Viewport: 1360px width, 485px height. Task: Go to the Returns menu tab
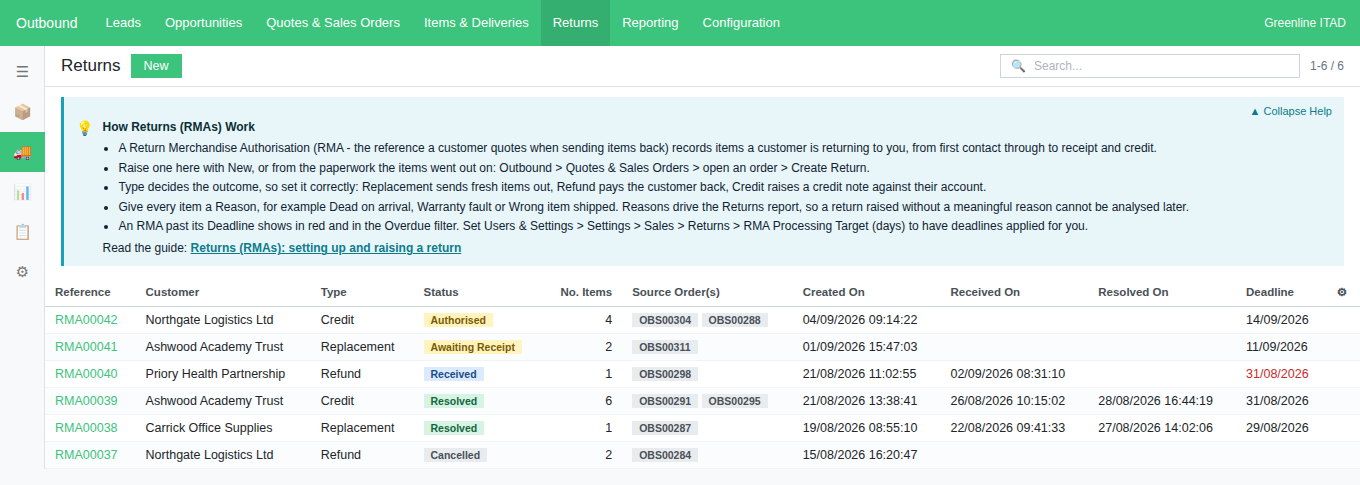(x=575, y=23)
